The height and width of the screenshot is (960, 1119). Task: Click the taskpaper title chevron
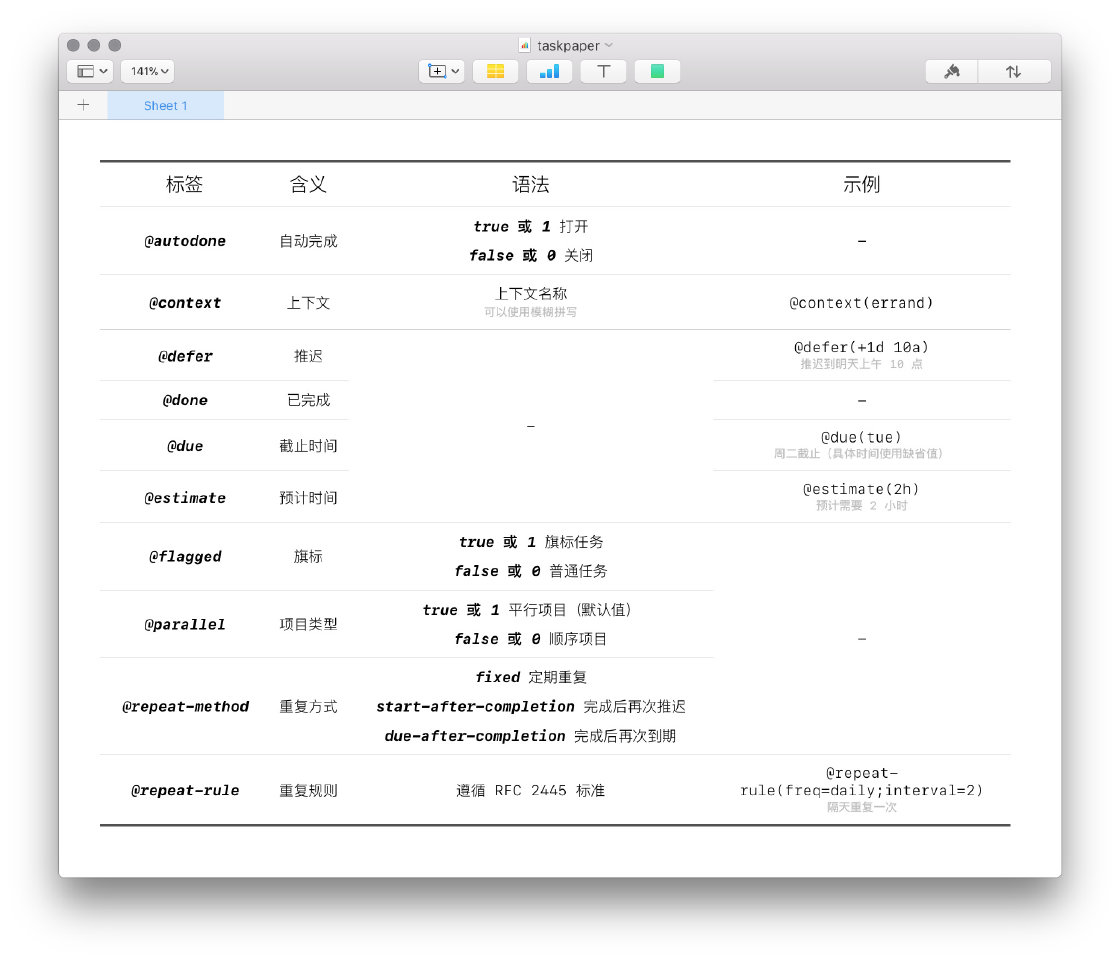click(609, 45)
